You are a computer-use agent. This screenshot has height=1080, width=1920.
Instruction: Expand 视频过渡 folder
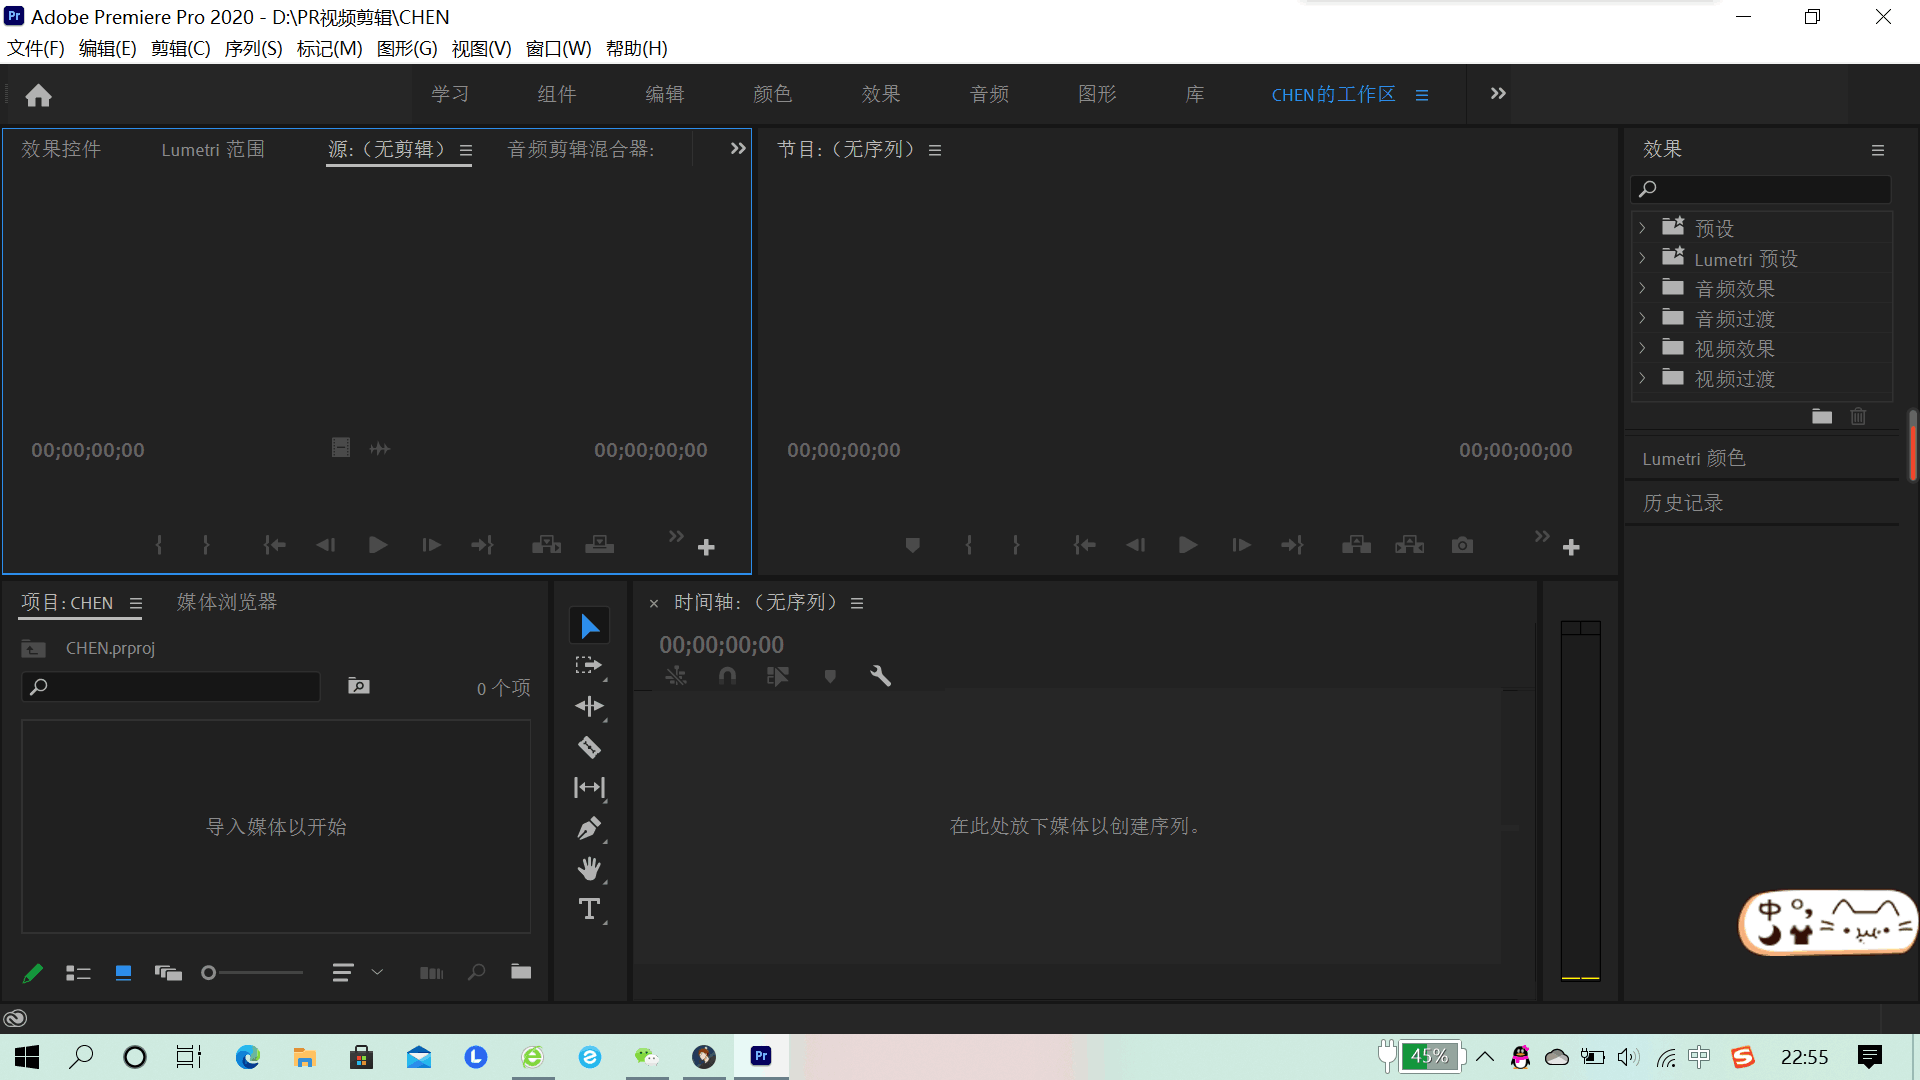click(x=1642, y=378)
